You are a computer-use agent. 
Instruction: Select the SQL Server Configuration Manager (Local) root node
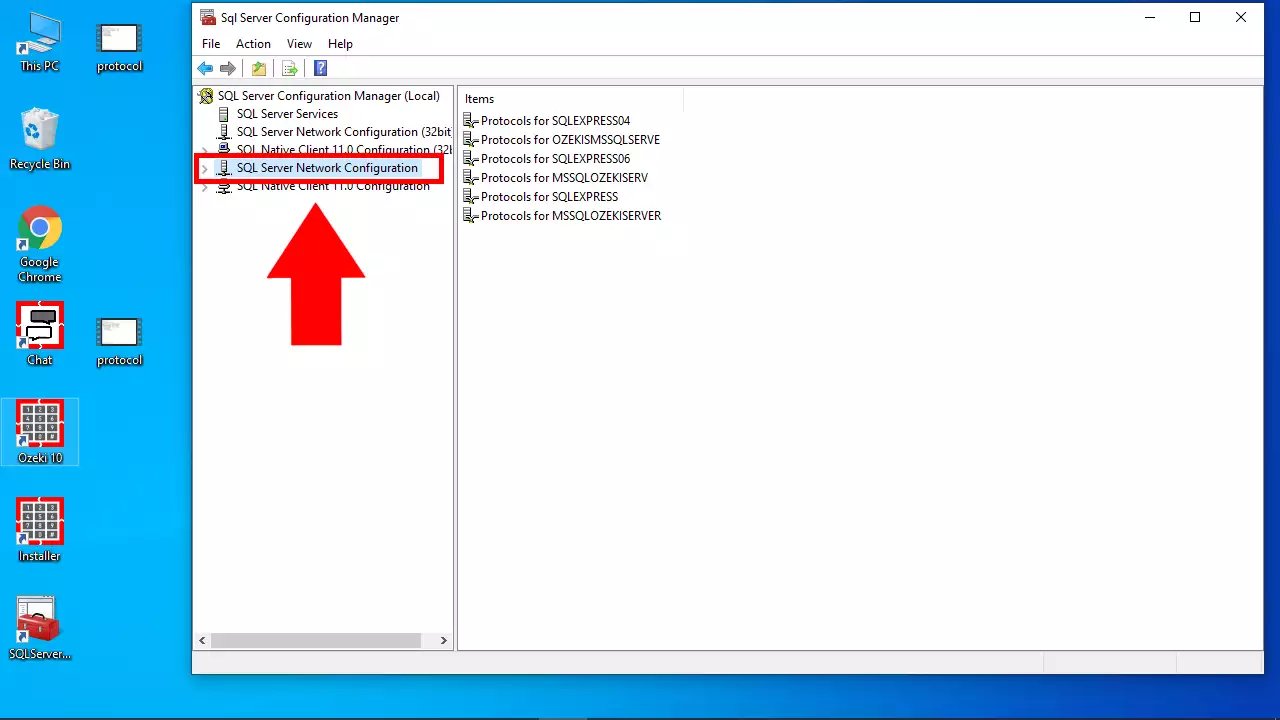tap(329, 96)
